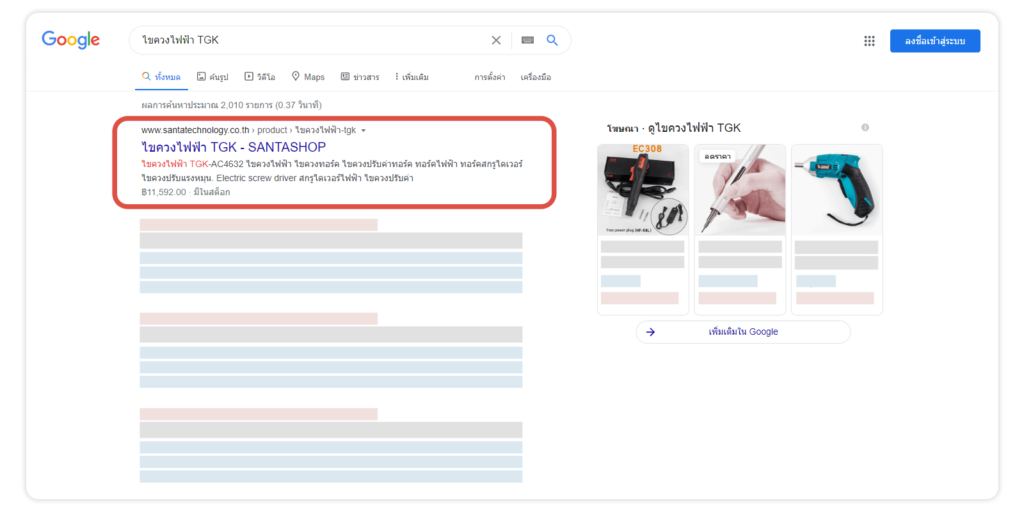Switch to the Maps tab
1024x512 pixels.
(308, 77)
